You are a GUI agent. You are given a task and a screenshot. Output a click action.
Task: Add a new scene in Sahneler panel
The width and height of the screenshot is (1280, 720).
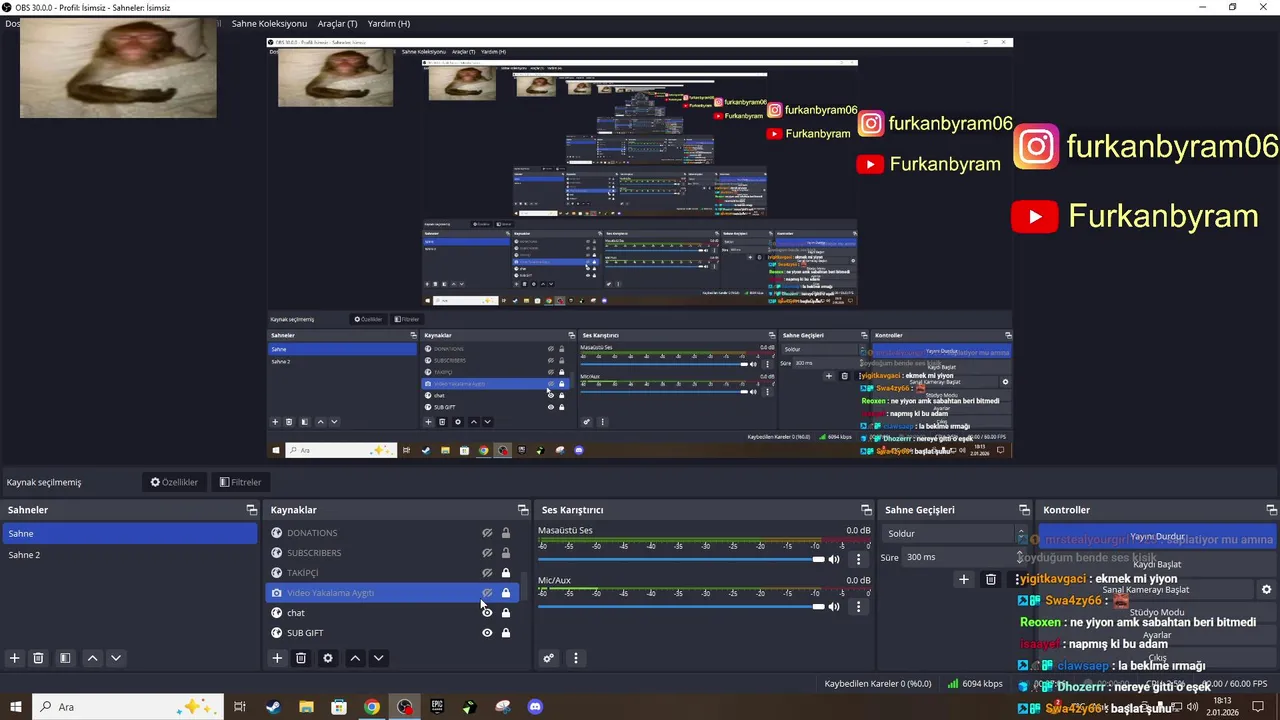click(x=14, y=658)
